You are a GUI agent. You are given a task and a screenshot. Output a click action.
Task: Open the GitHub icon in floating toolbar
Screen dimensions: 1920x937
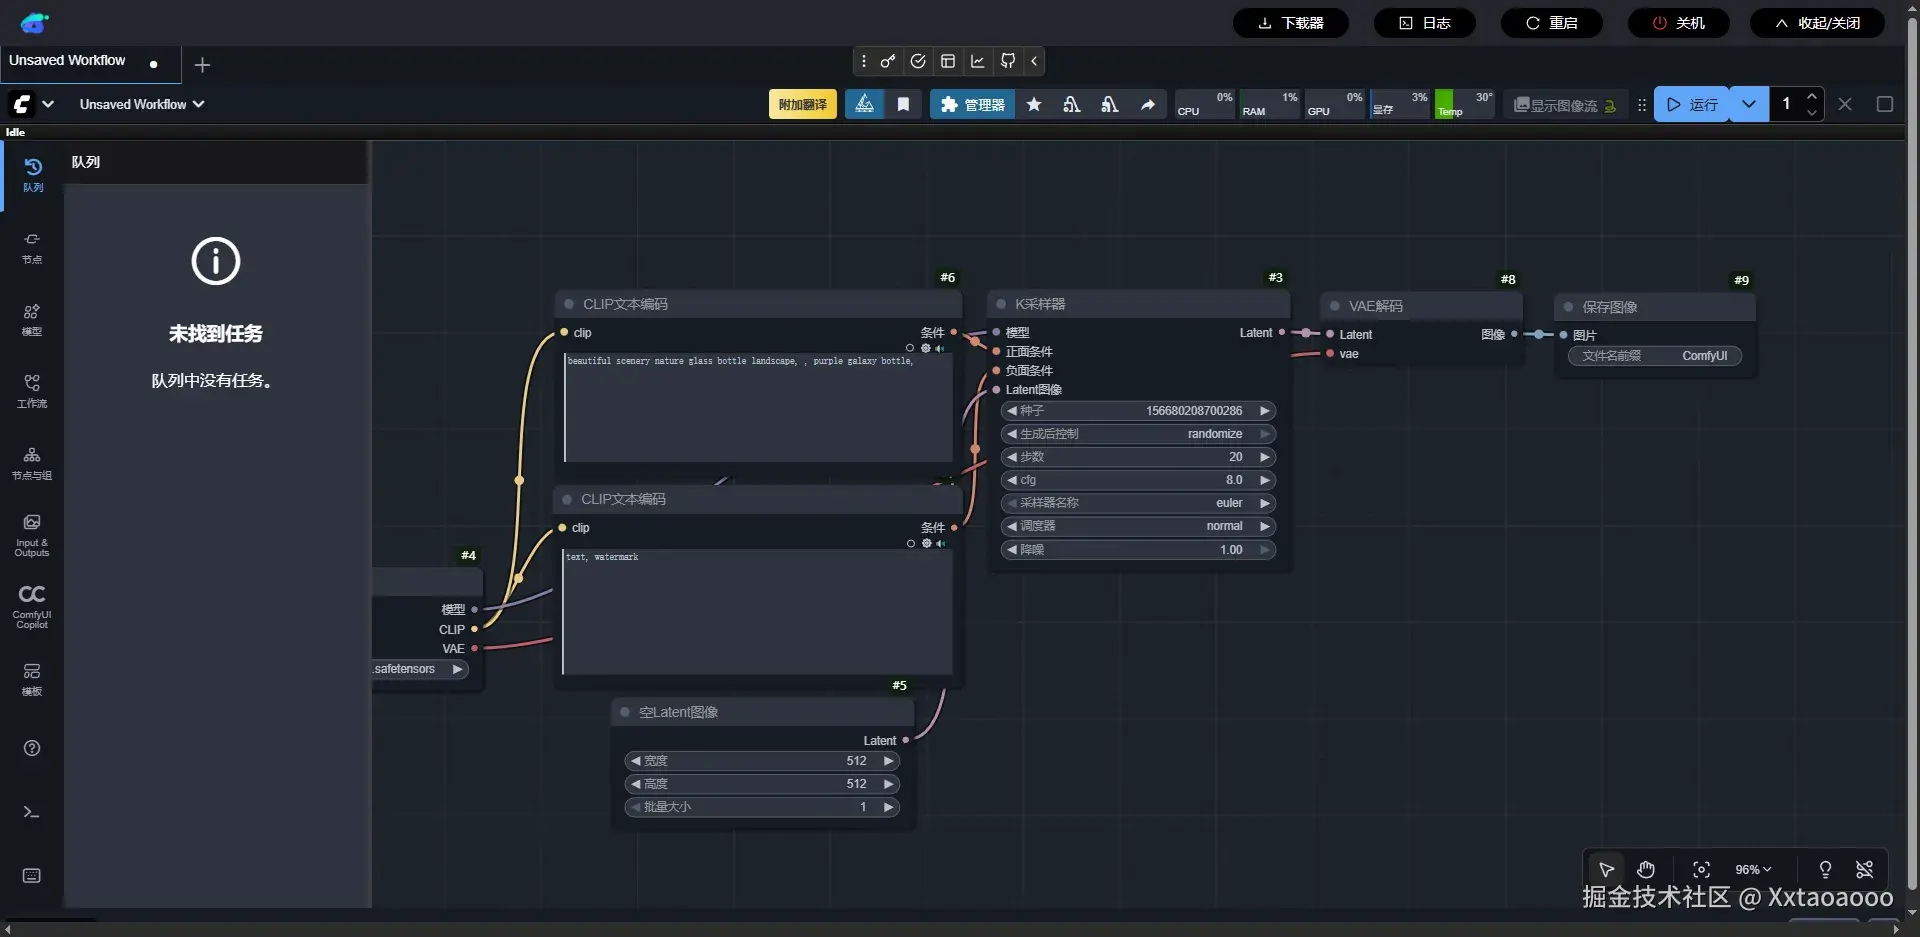(1008, 61)
